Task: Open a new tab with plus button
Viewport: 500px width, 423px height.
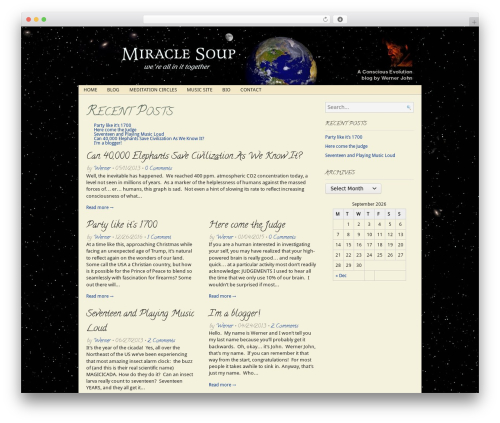Action: coord(474,22)
